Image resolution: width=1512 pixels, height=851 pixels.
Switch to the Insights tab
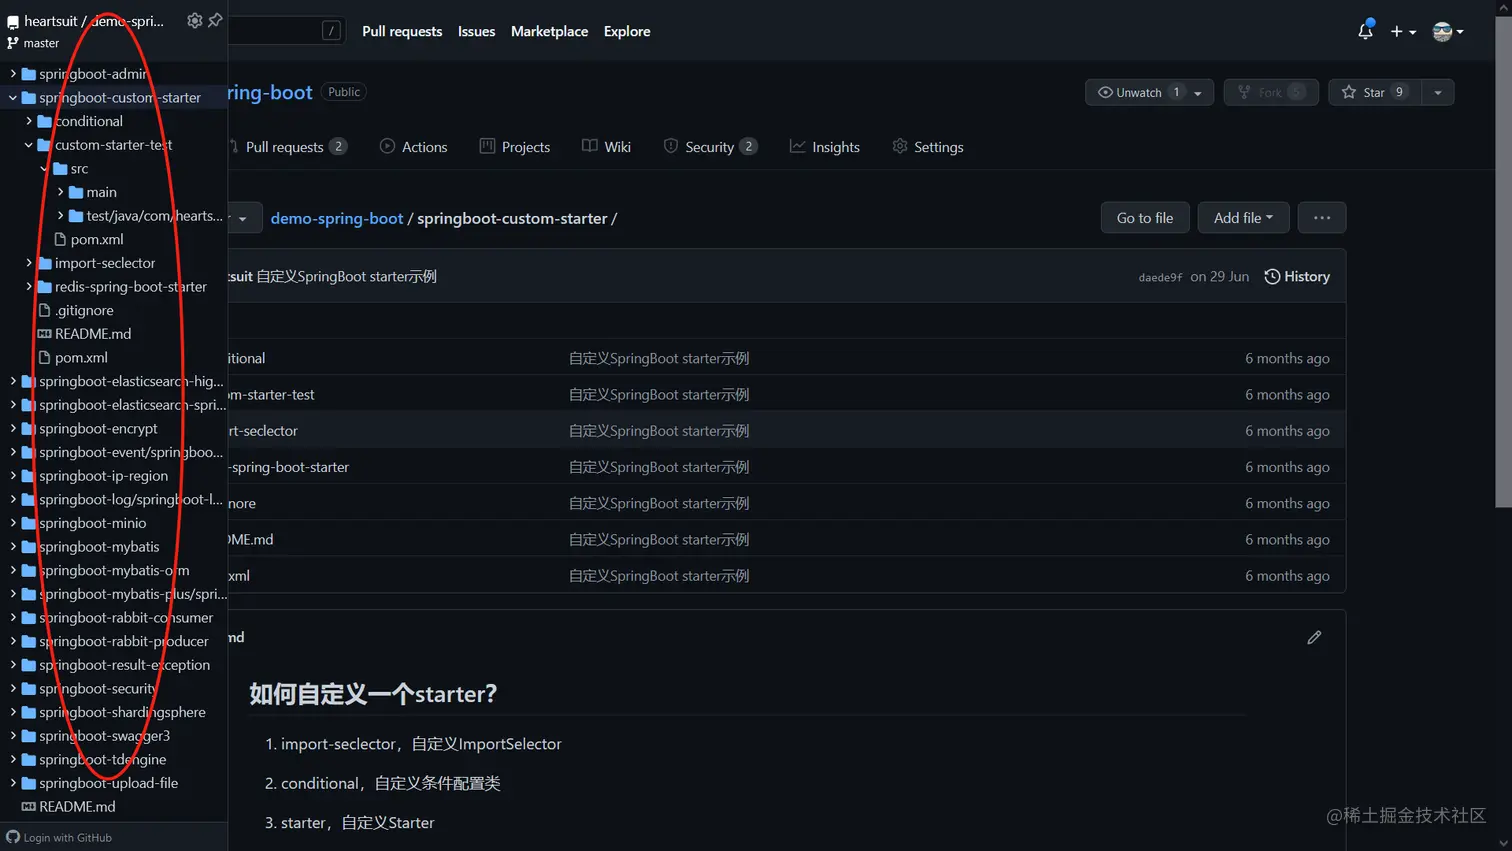[x=825, y=146]
